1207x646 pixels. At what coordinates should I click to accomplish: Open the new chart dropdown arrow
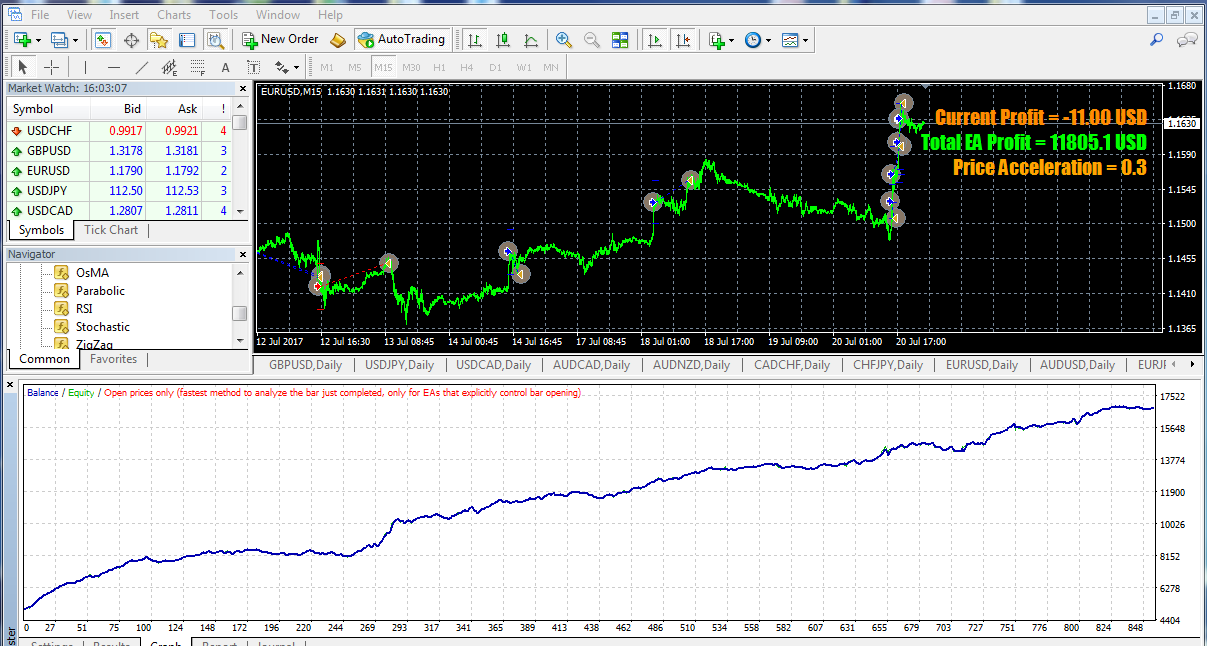38,41
